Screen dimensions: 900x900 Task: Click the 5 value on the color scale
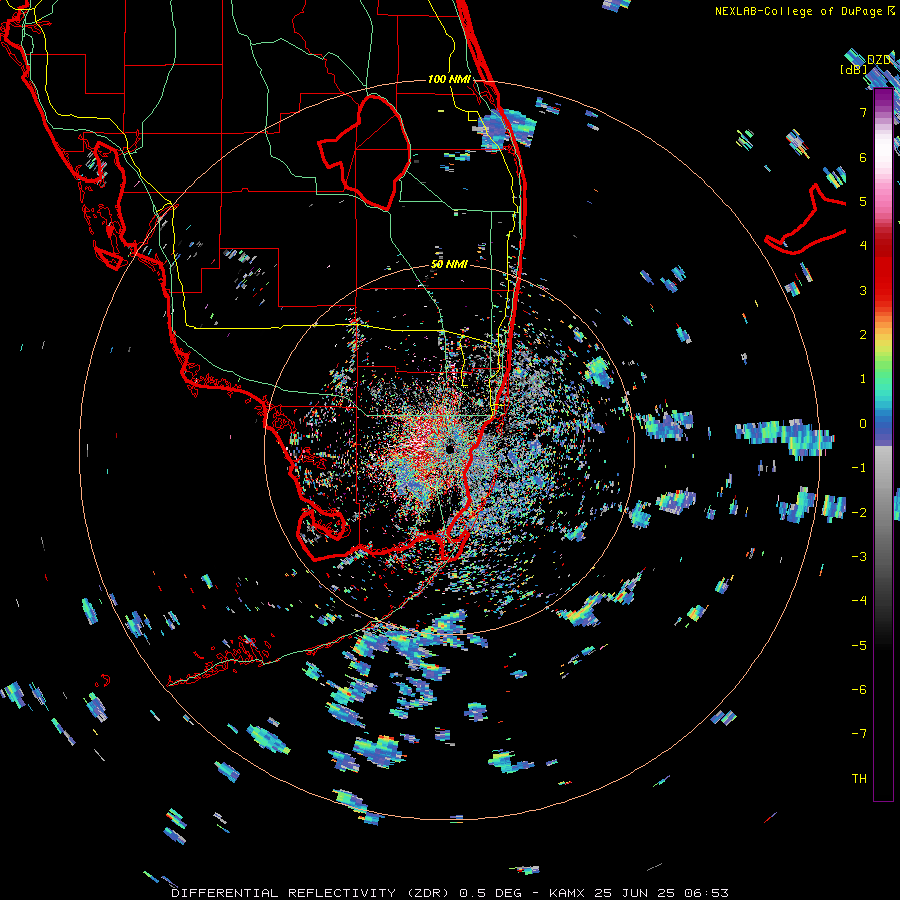[863, 201]
